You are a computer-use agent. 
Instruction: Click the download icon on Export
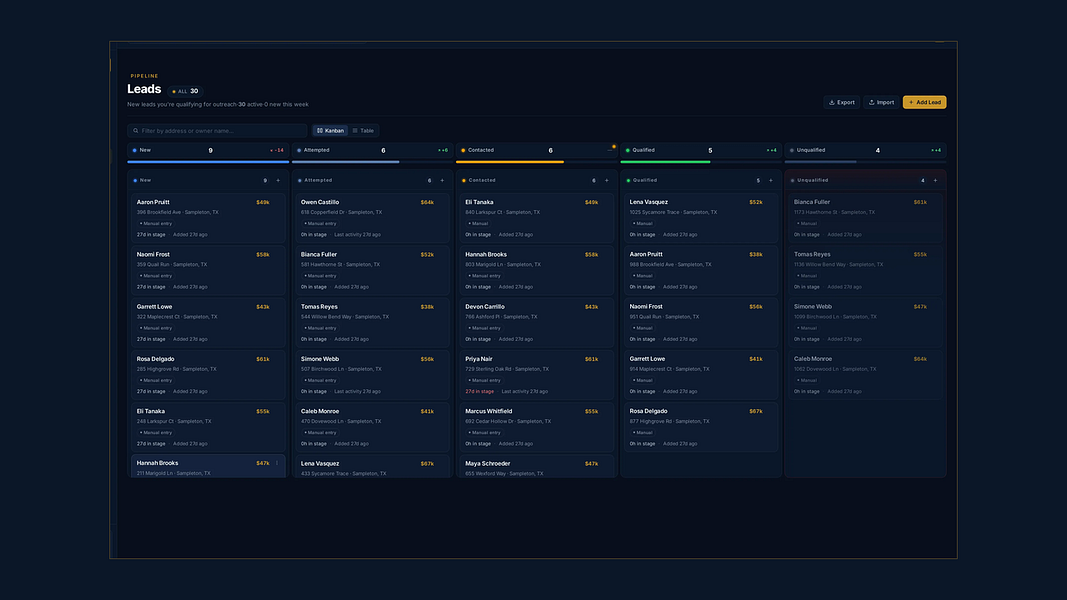(x=832, y=102)
